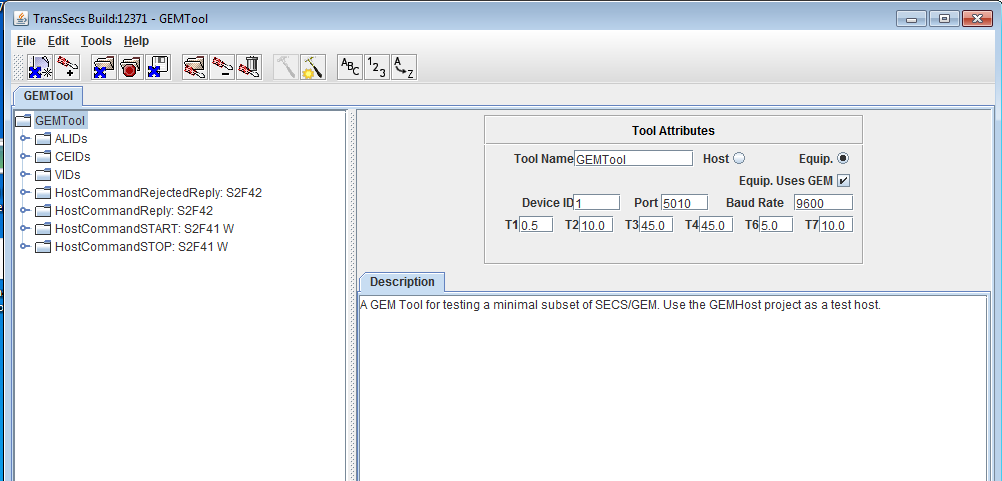The width and height of the screenshot is (1002, 481).
Task: Click the A to Z sort icon
Action: point(404,67)
